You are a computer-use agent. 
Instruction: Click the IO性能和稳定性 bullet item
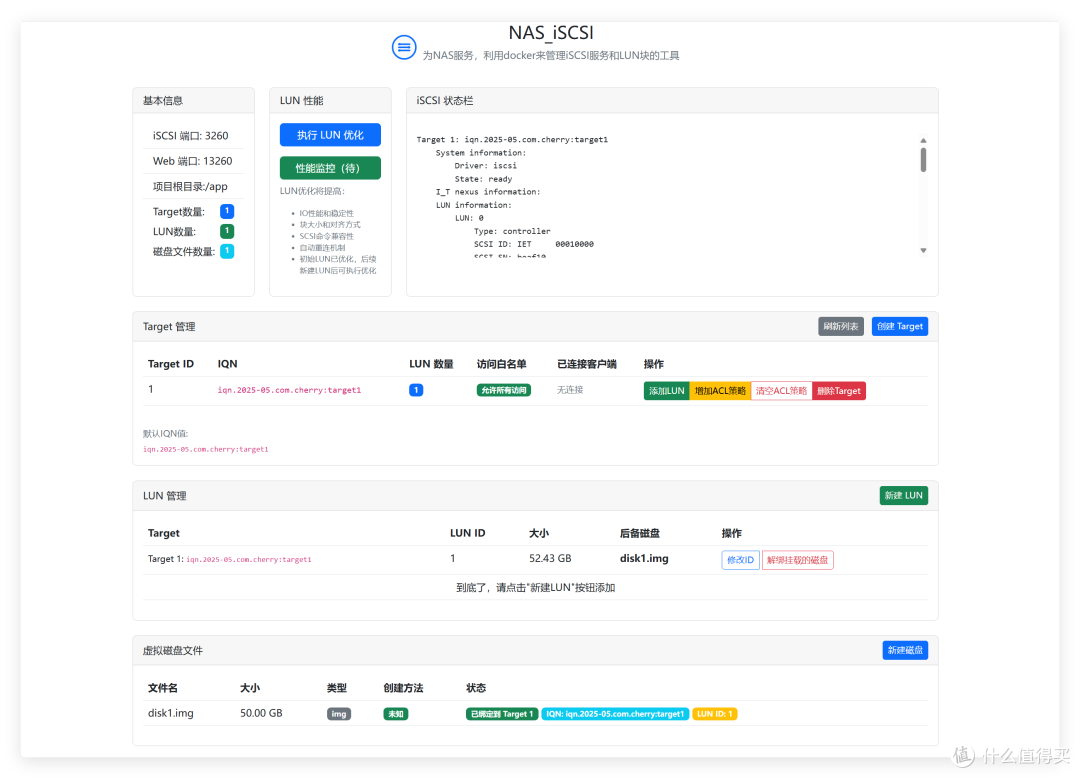click(x=326, y=213)
